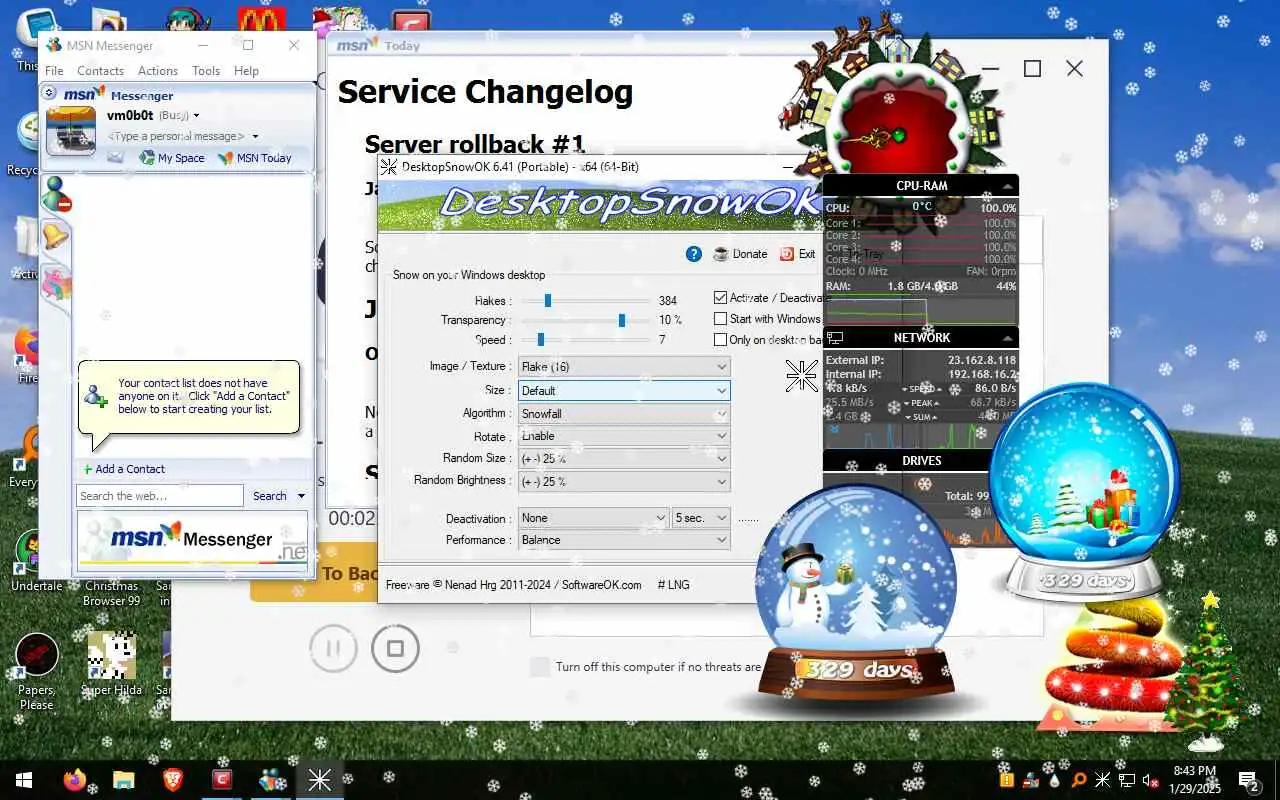This screenshot has height=800, width=1280.
Task: Open the Tools menu in MSN Messenger
Action: [206, 71]
